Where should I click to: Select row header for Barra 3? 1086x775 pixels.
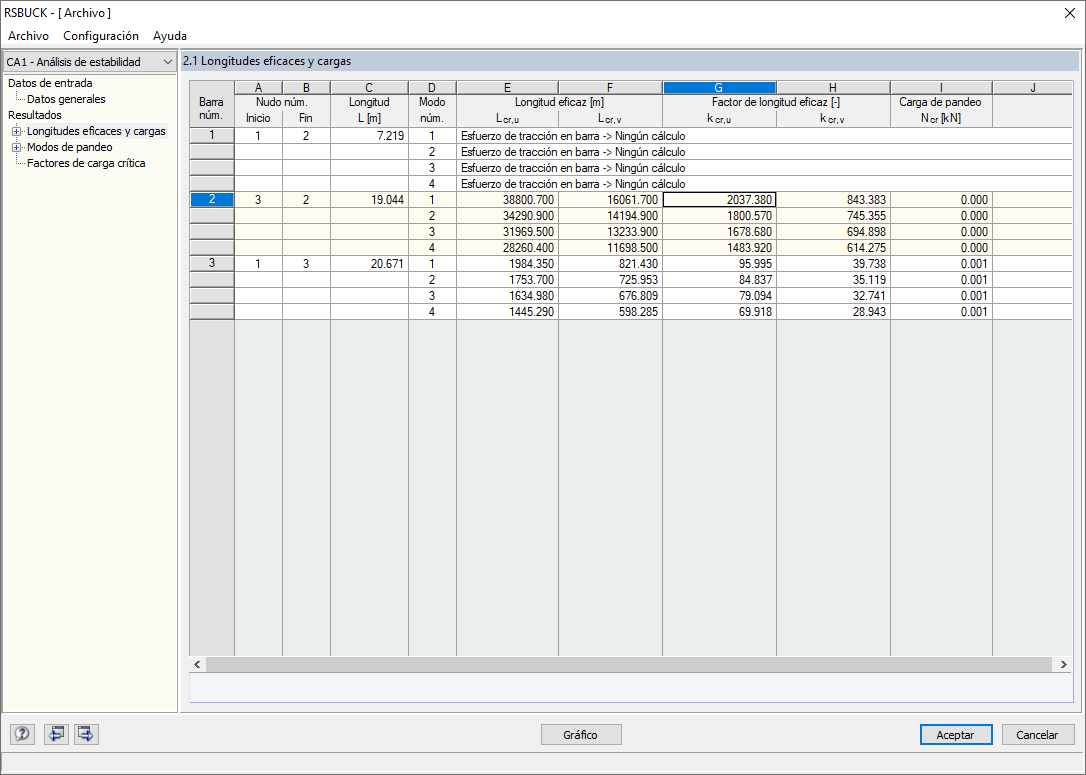211,263
